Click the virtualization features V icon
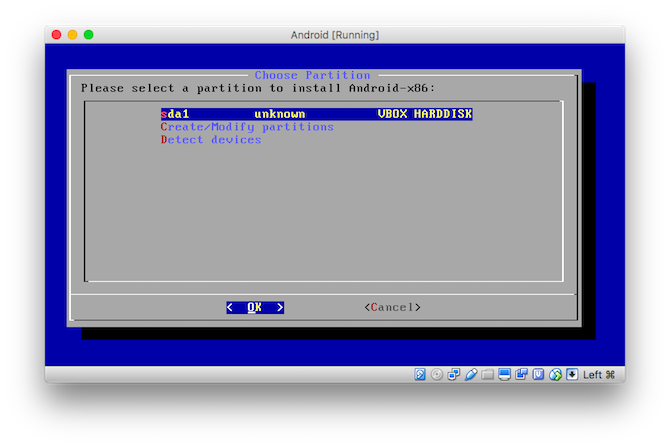The image size is (670, 447). (538, 375)
